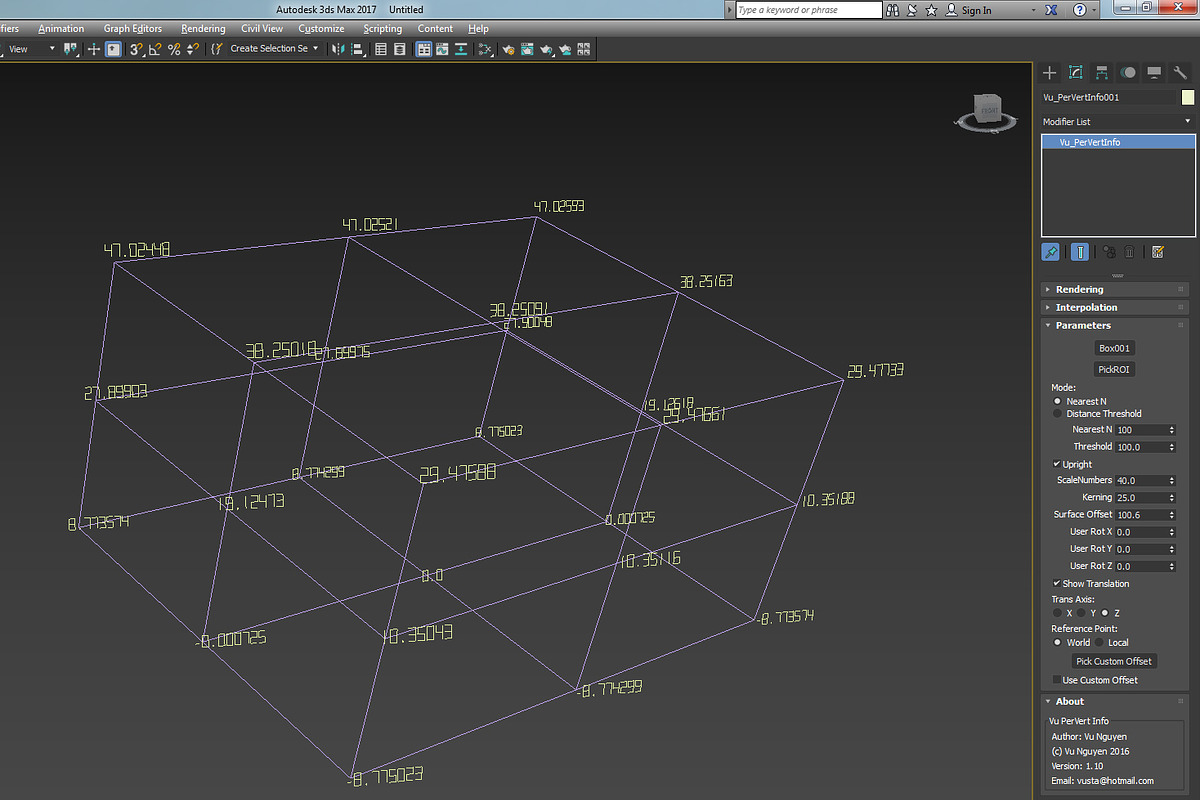Toggle the Show Translation checkbox

(1057, 583)
